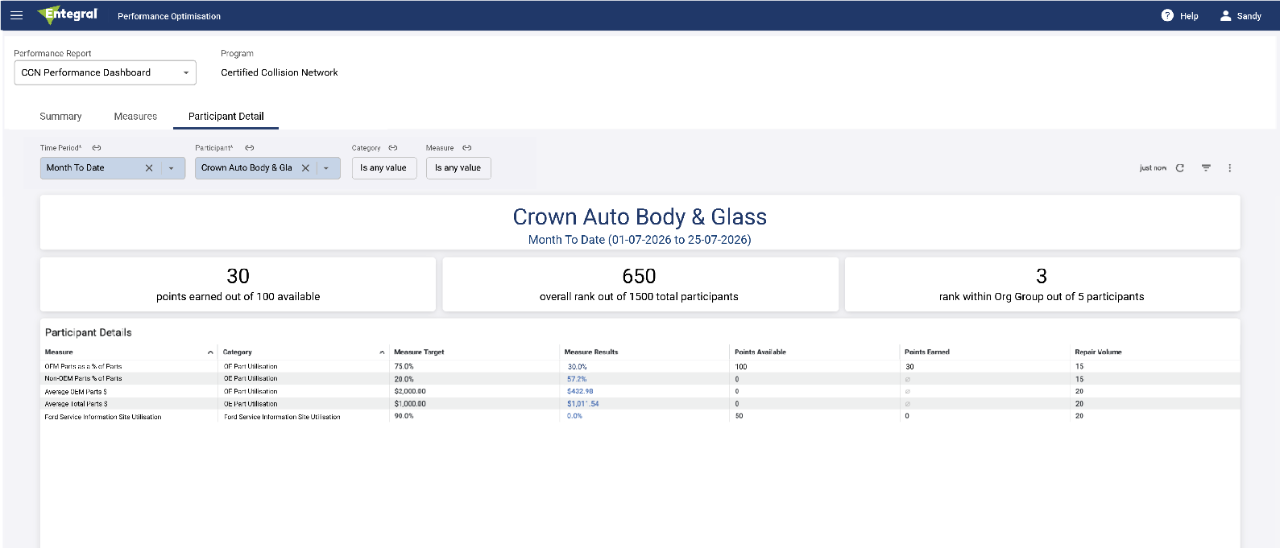Click the Crown Auto Body & Glass heading

640,216
